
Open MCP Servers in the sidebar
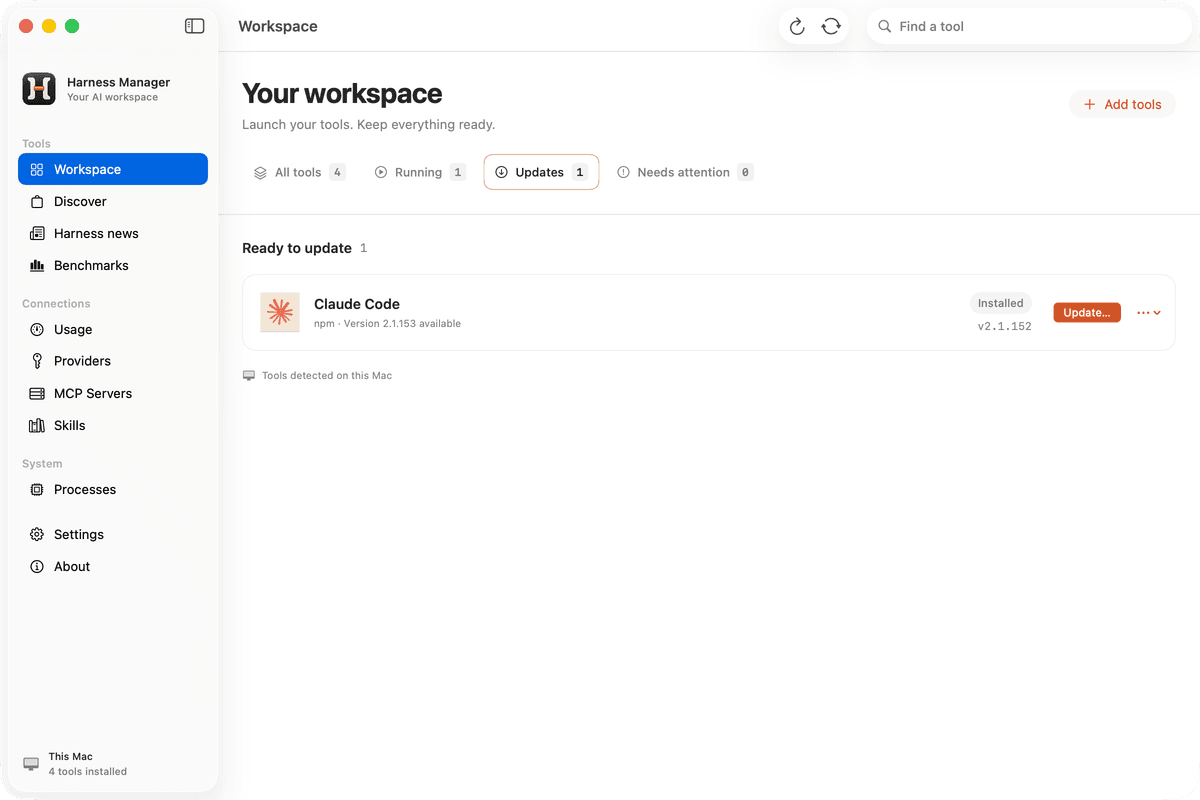(x=113, y=393)
